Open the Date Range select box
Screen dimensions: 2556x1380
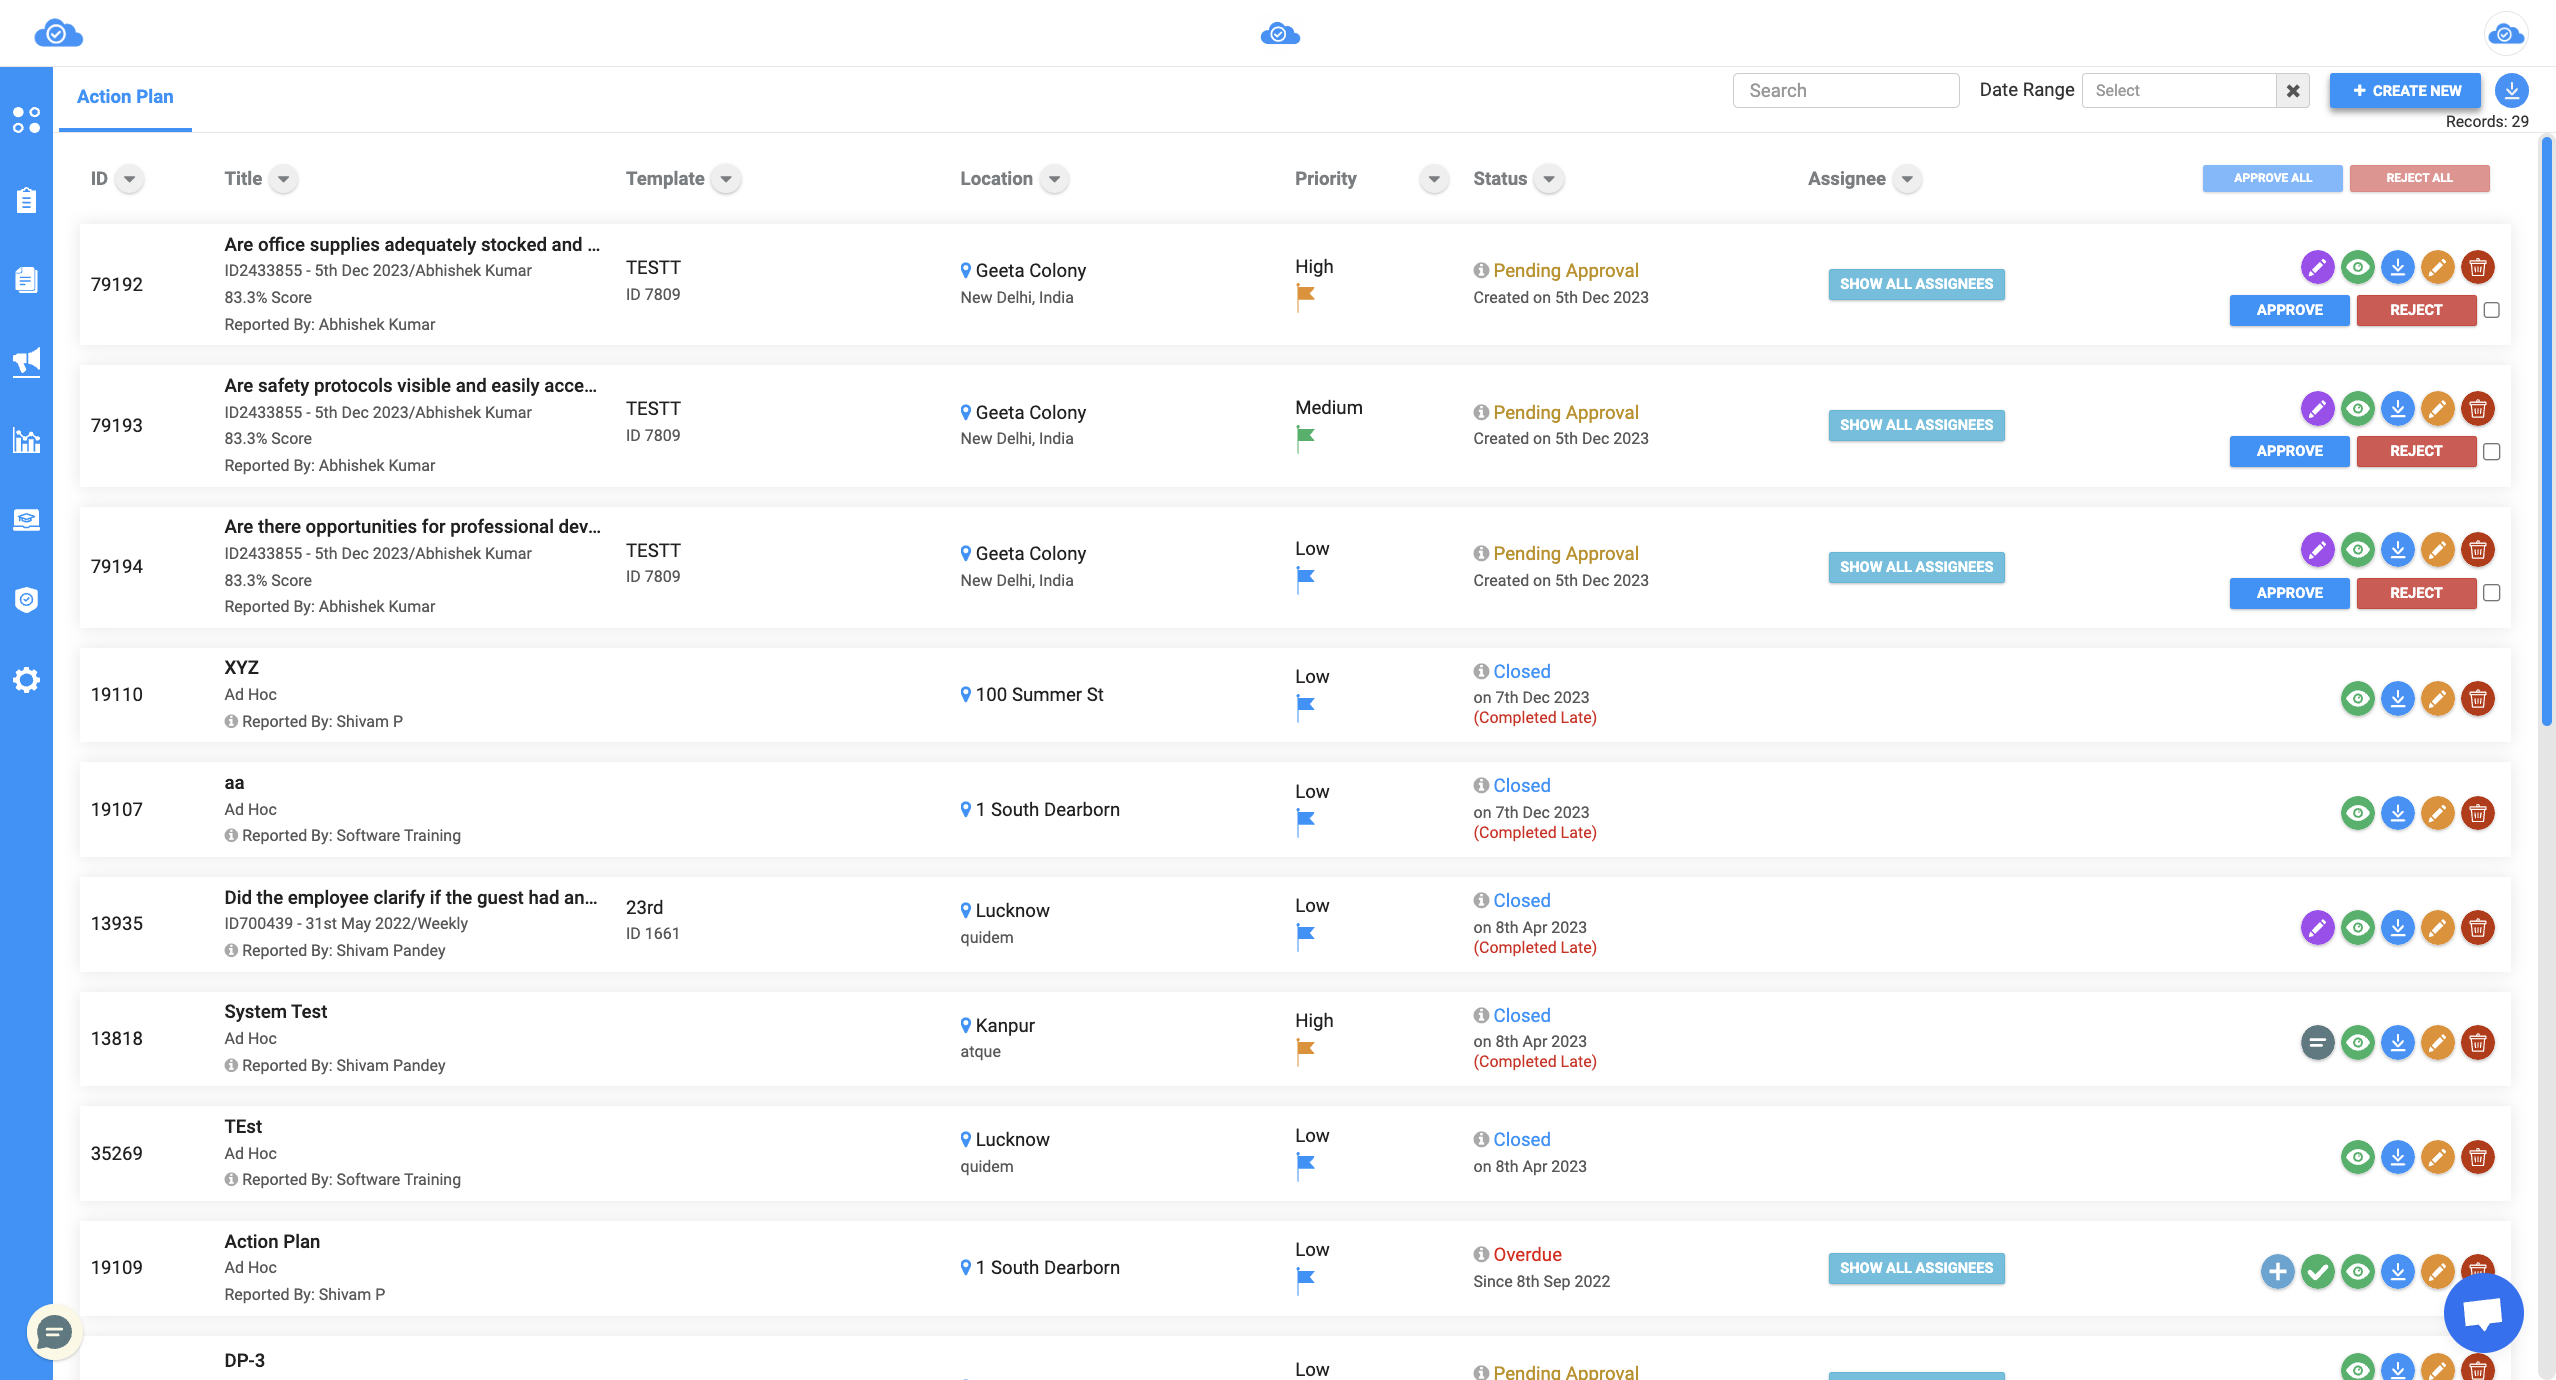[x=2178, y=90]
